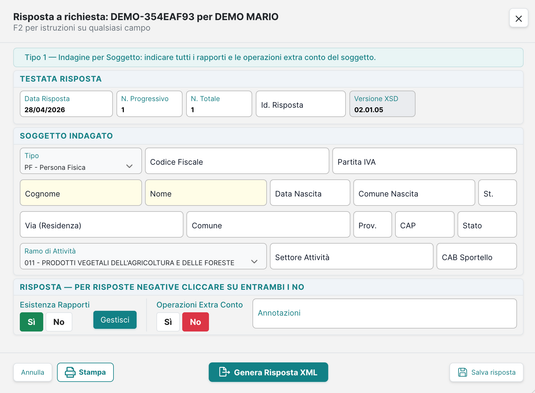Click the N. Totale field
Screen dimensions: 535x393
[219, 104]
